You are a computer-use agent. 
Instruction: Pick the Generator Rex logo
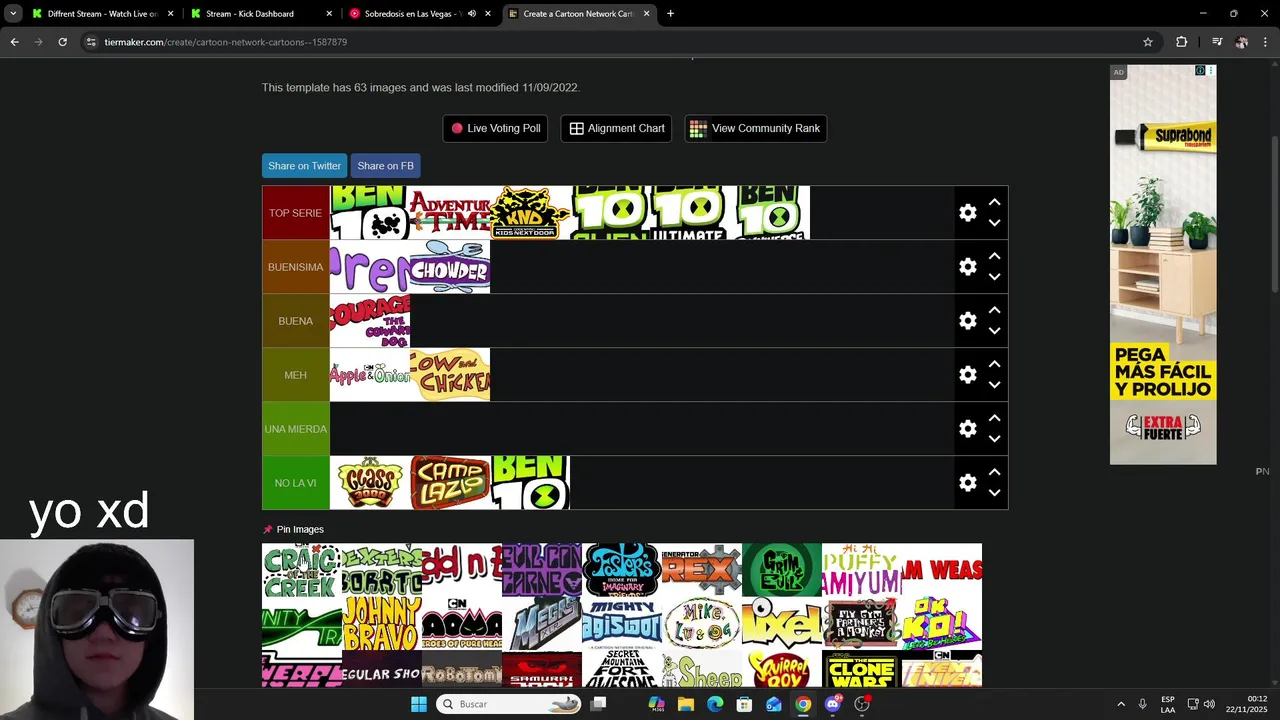702,570
